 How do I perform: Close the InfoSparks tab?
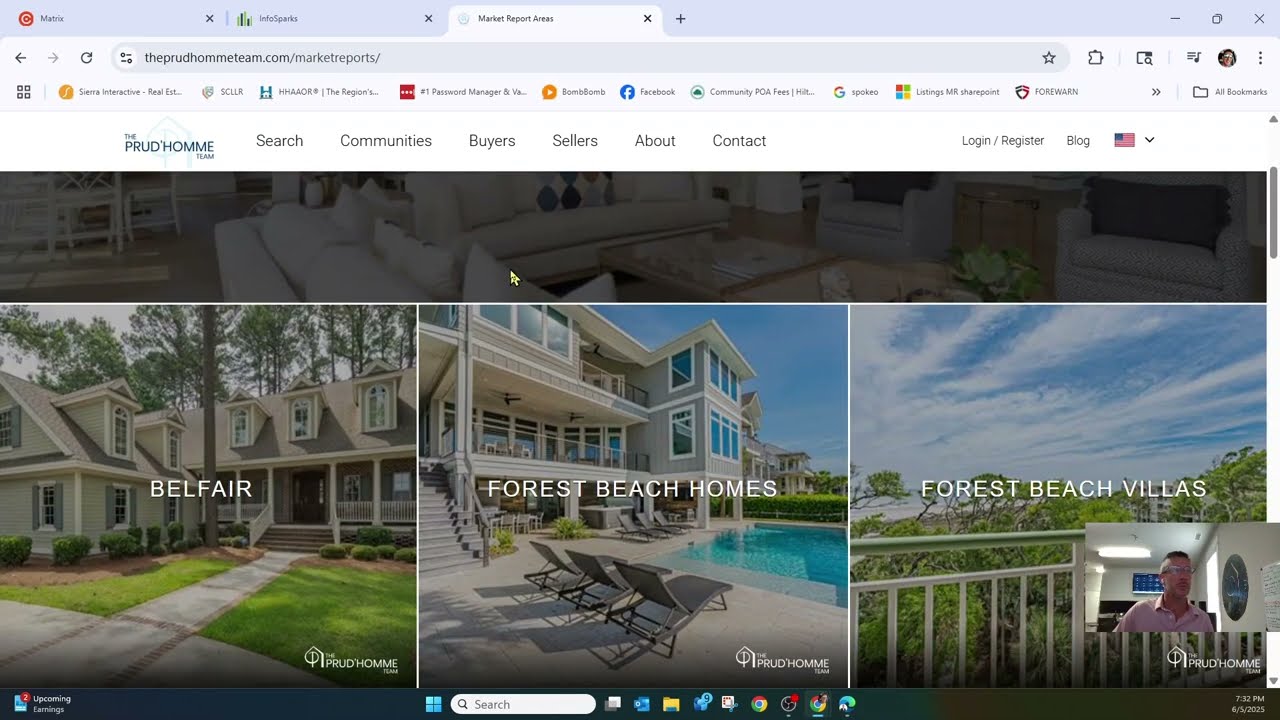pos(428,18)
